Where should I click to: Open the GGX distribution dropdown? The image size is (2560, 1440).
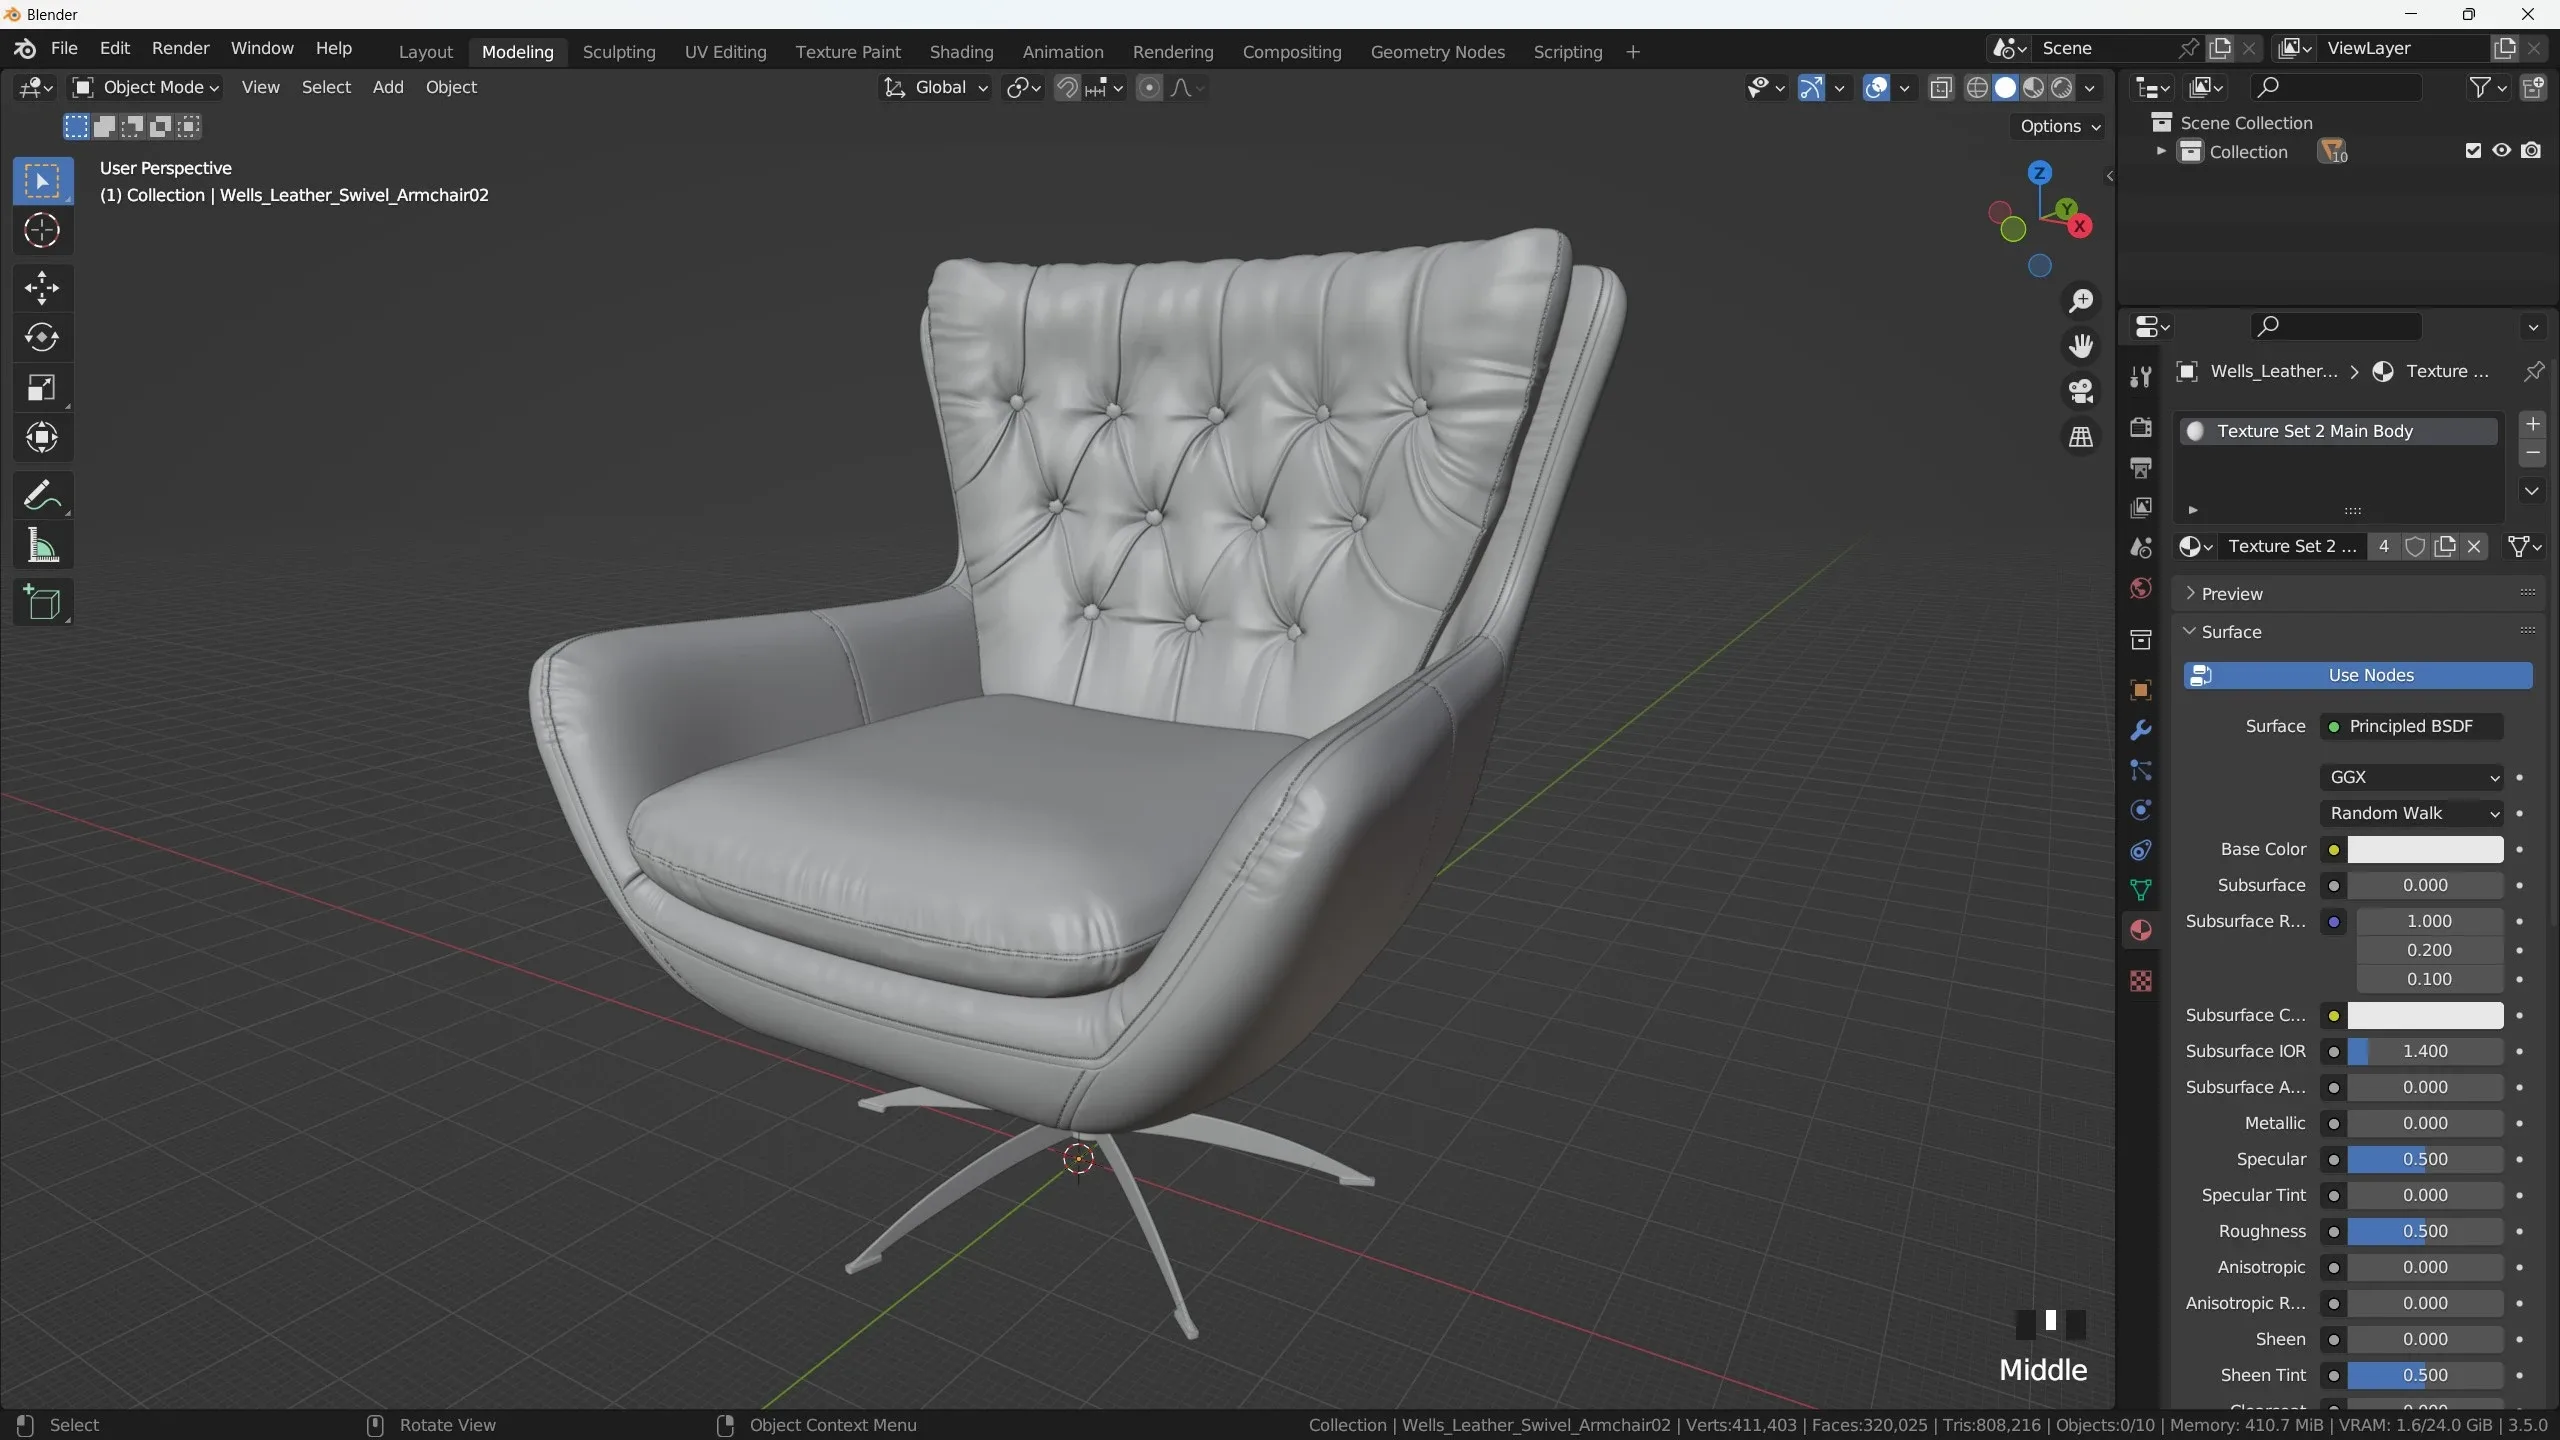pos(2410,777)
